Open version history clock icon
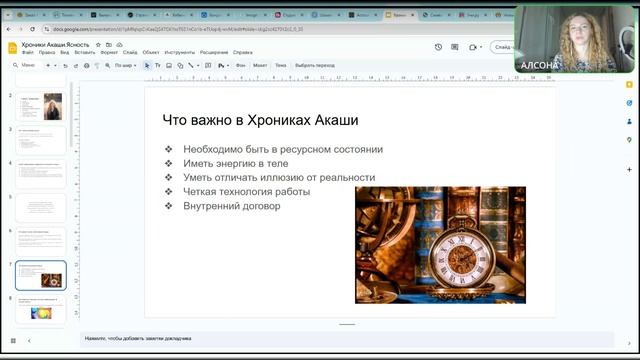The image size is (640, 360). click(x=438, y=47)
